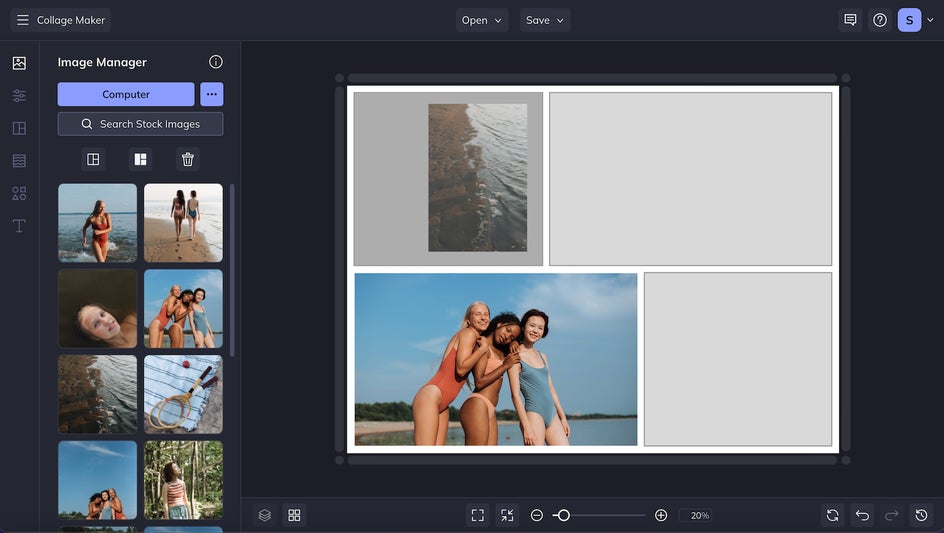944x533 pixels.
Task: Open the Image Manager sidebar icon
Action: point(19,63)
